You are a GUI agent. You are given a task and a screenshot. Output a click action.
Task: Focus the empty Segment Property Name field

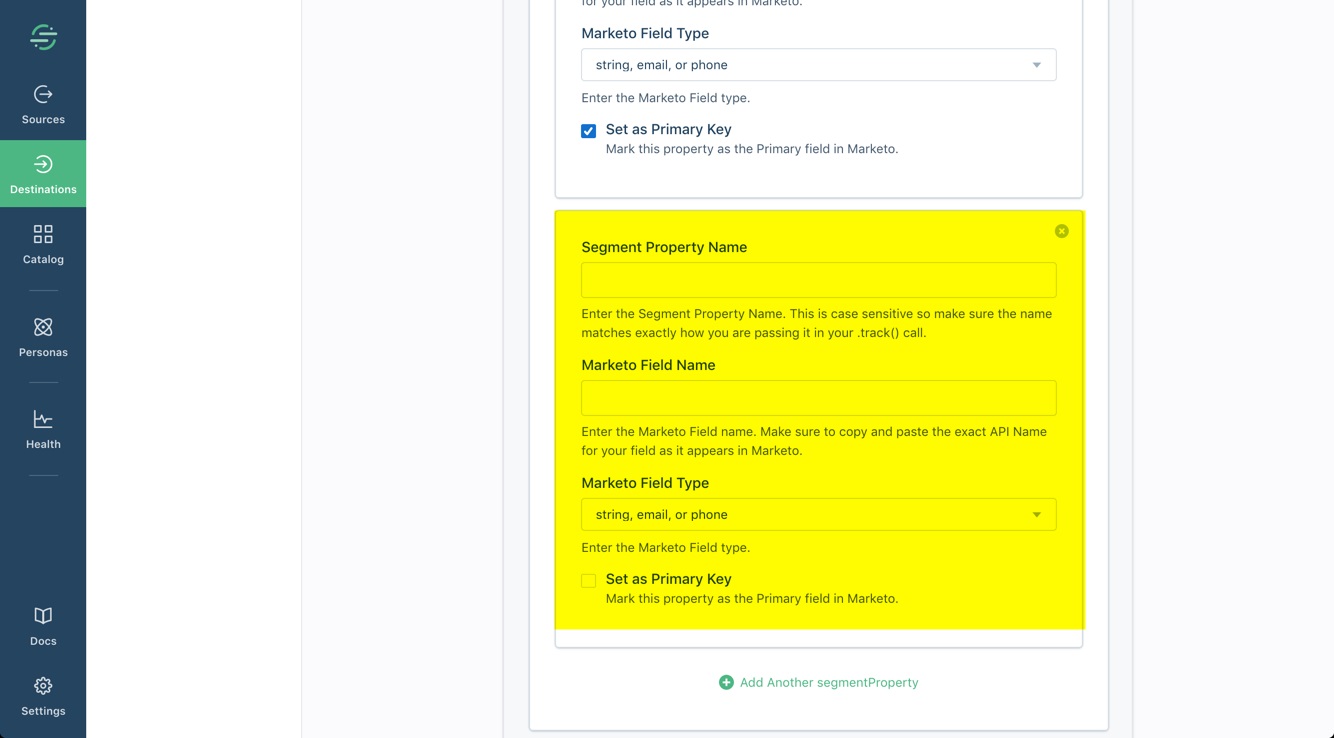(818, 280)
